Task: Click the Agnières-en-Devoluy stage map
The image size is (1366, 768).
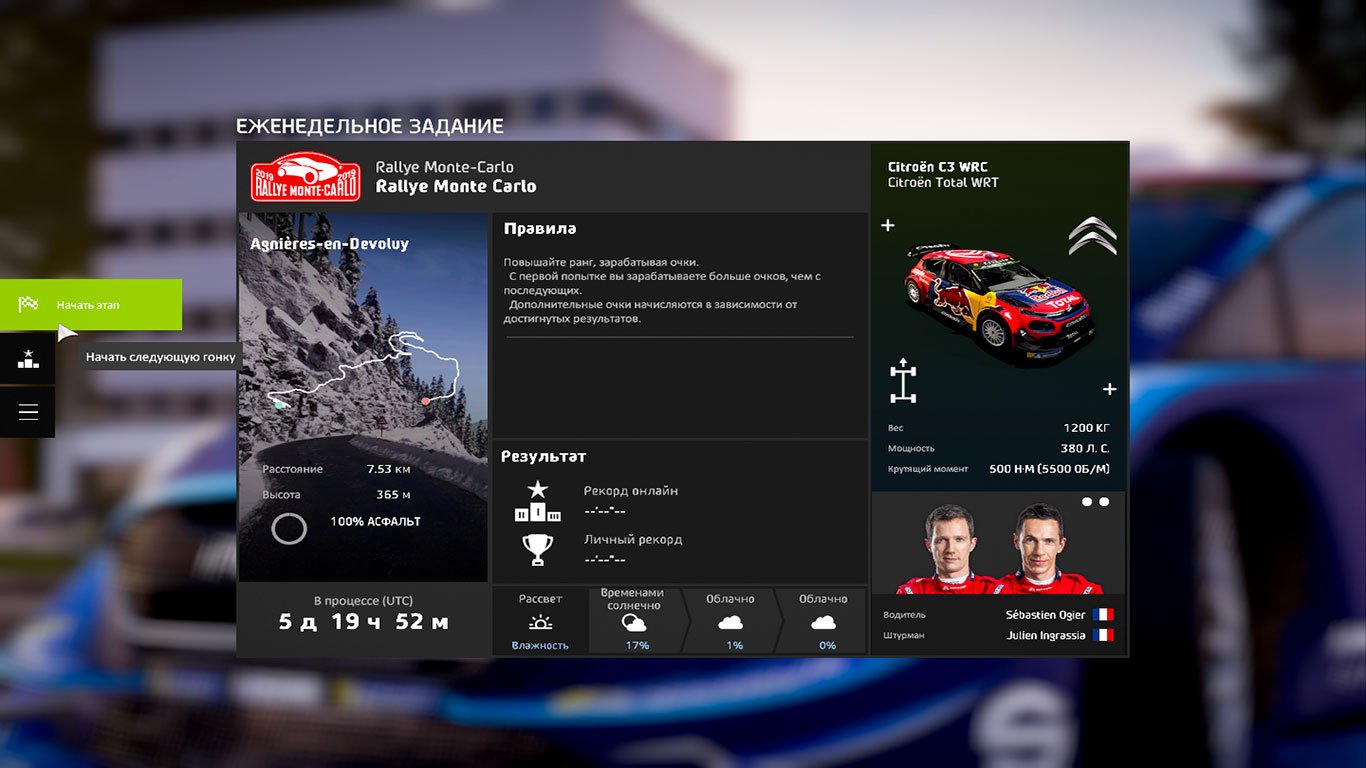Action: (363, 396)
